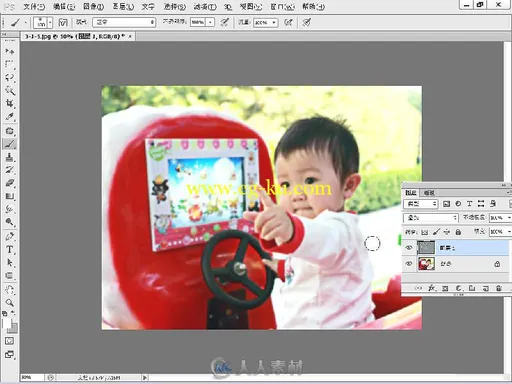Open the layer fill dropdown arrow
This screenshot has height=384, width=512.
(x=509, y=231)
